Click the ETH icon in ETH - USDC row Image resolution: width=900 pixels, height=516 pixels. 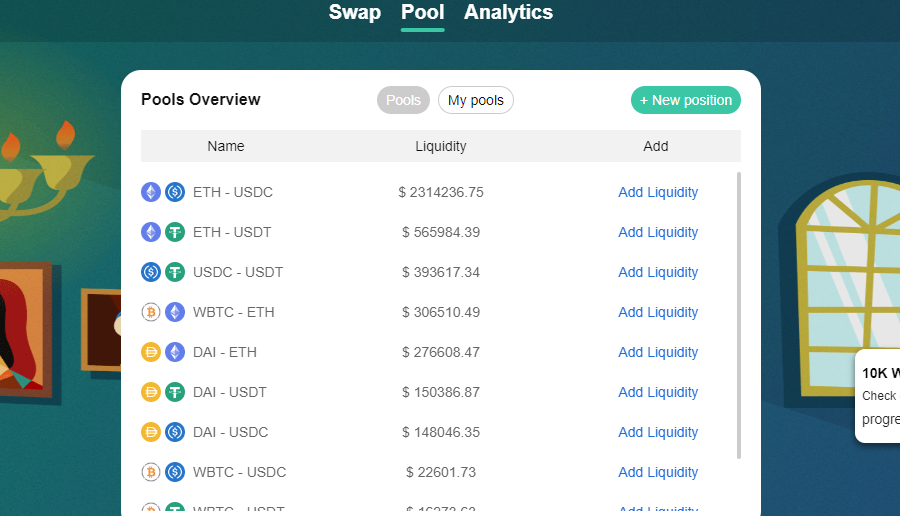coord(151,192)
